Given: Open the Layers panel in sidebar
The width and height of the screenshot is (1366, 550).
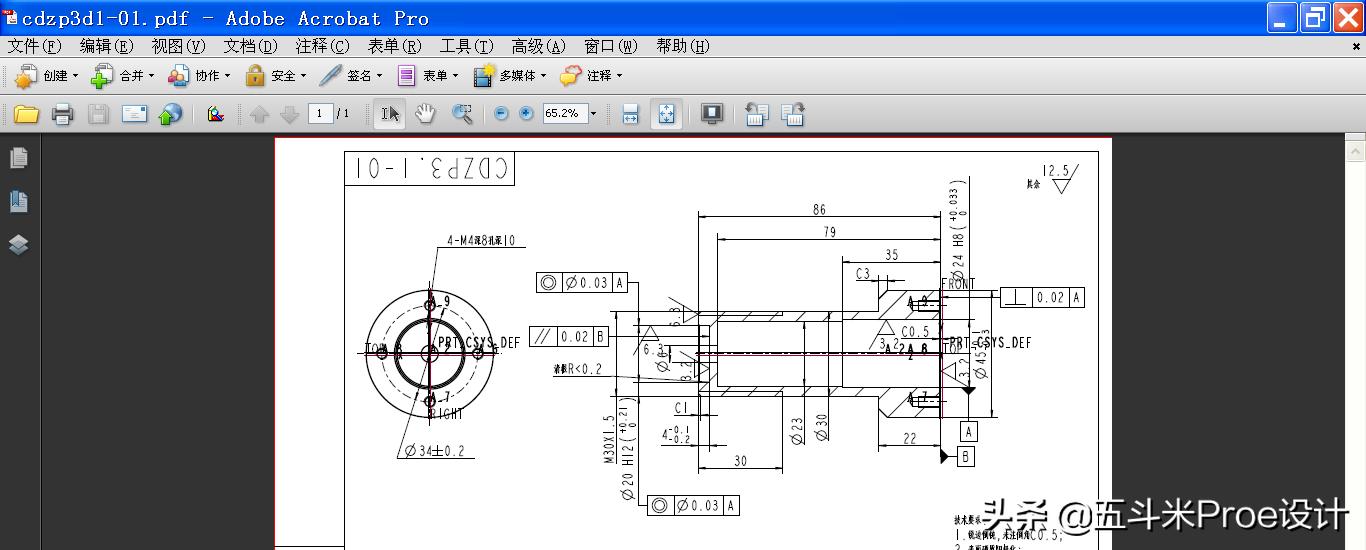Looking at the screenshot, I should pyautogui.click(x=18, y=244).
